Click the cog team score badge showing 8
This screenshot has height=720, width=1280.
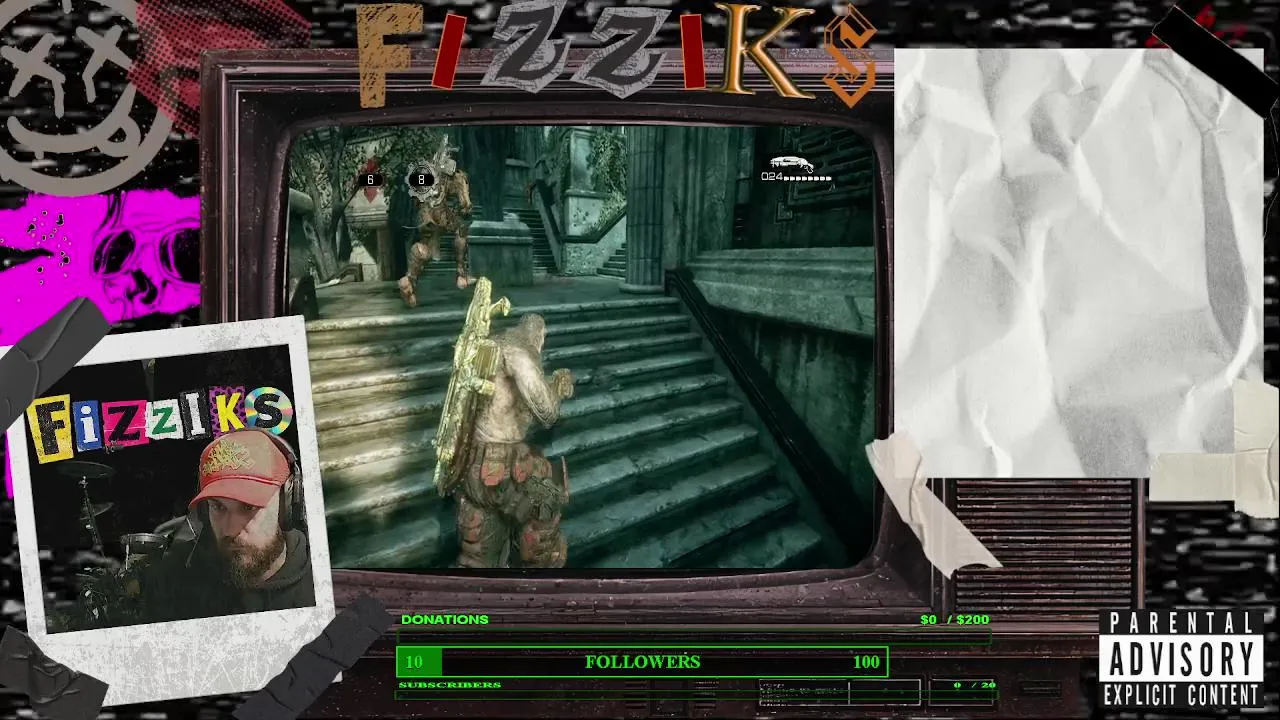pos(421,179)
